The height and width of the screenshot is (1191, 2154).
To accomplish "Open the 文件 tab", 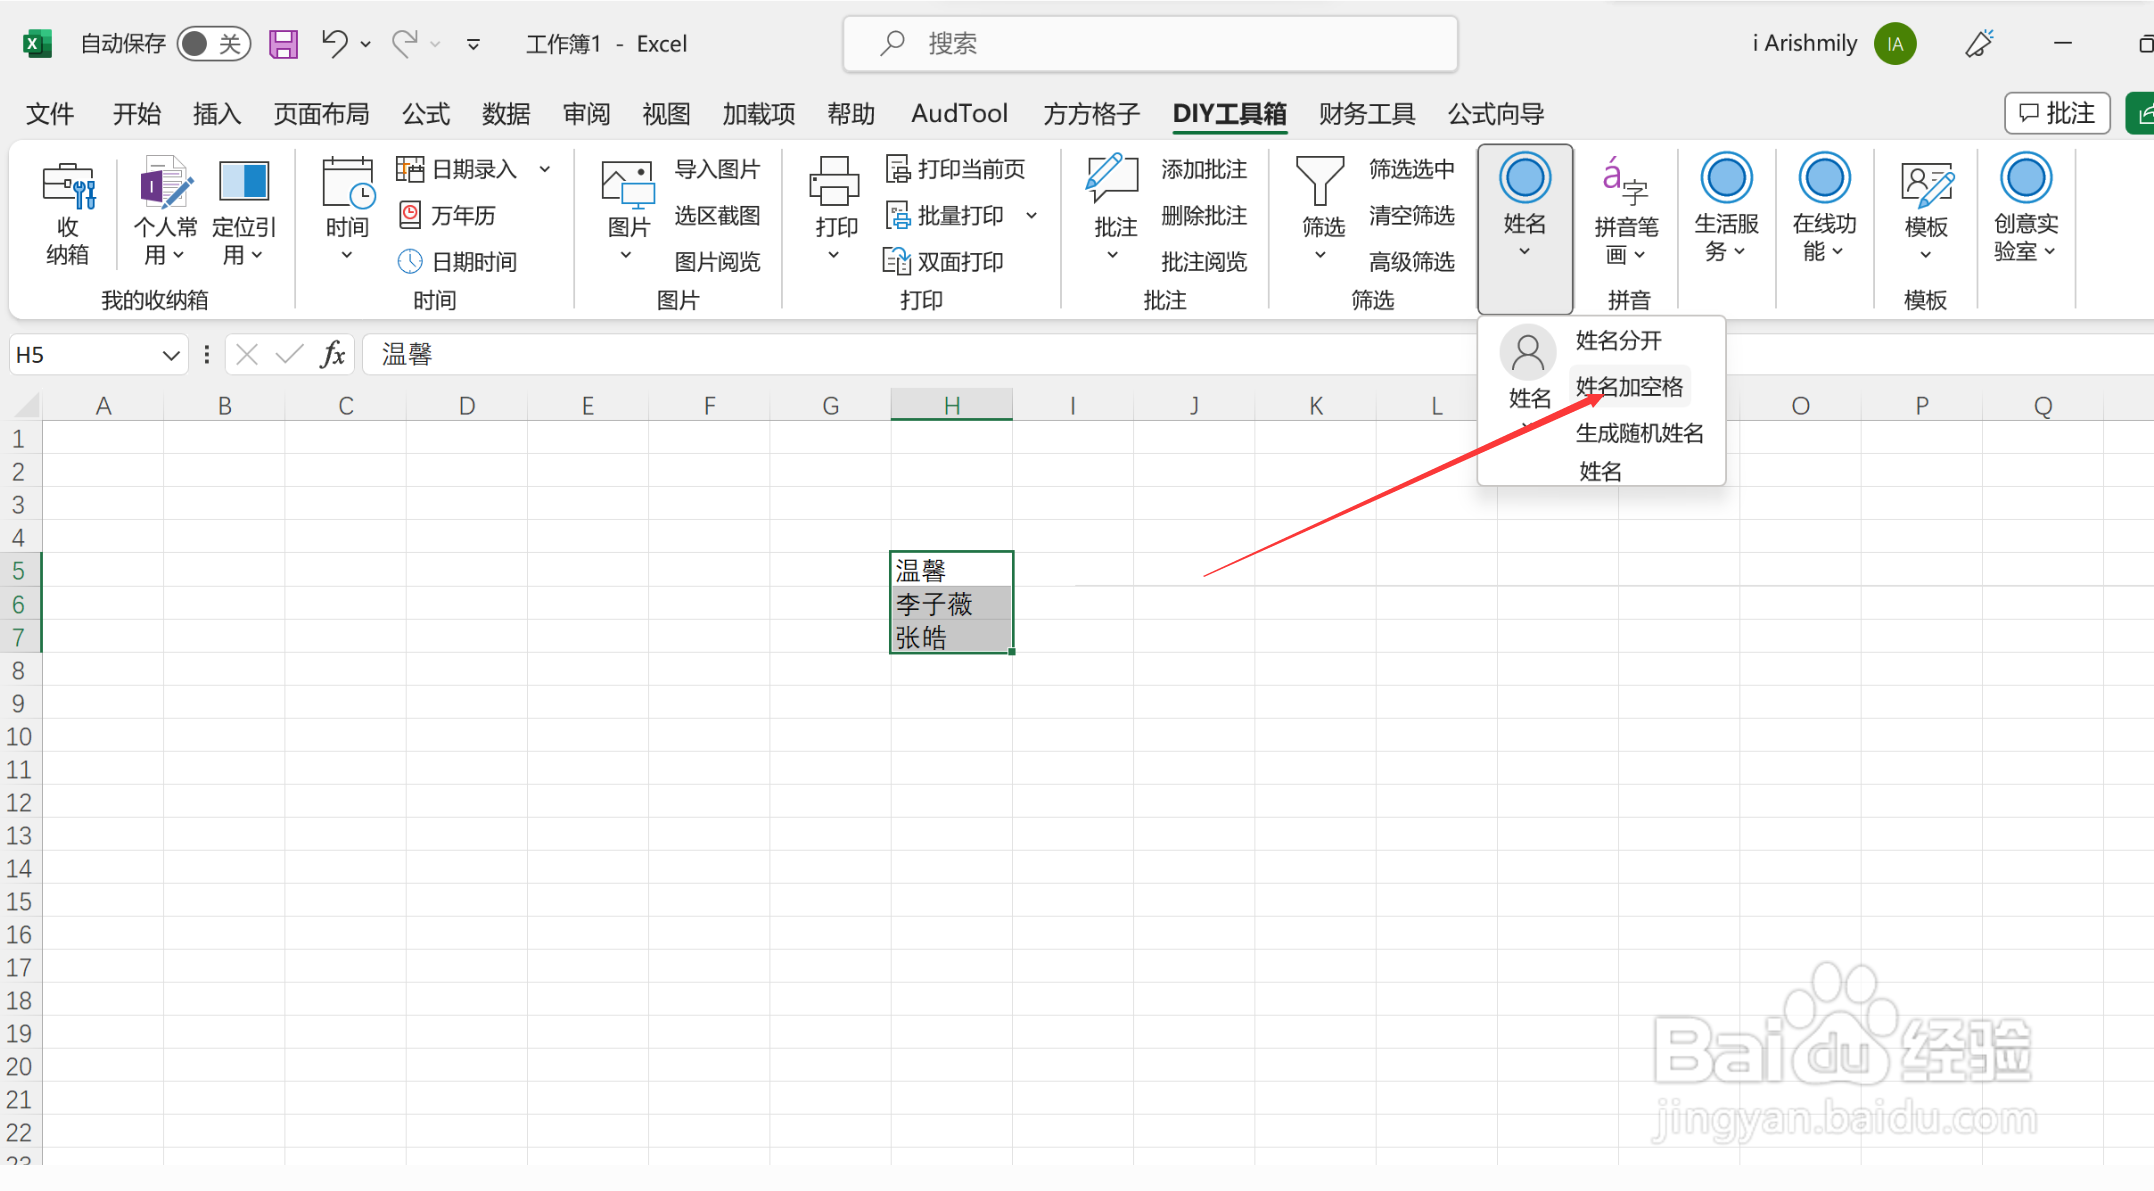I will (50, 113).
